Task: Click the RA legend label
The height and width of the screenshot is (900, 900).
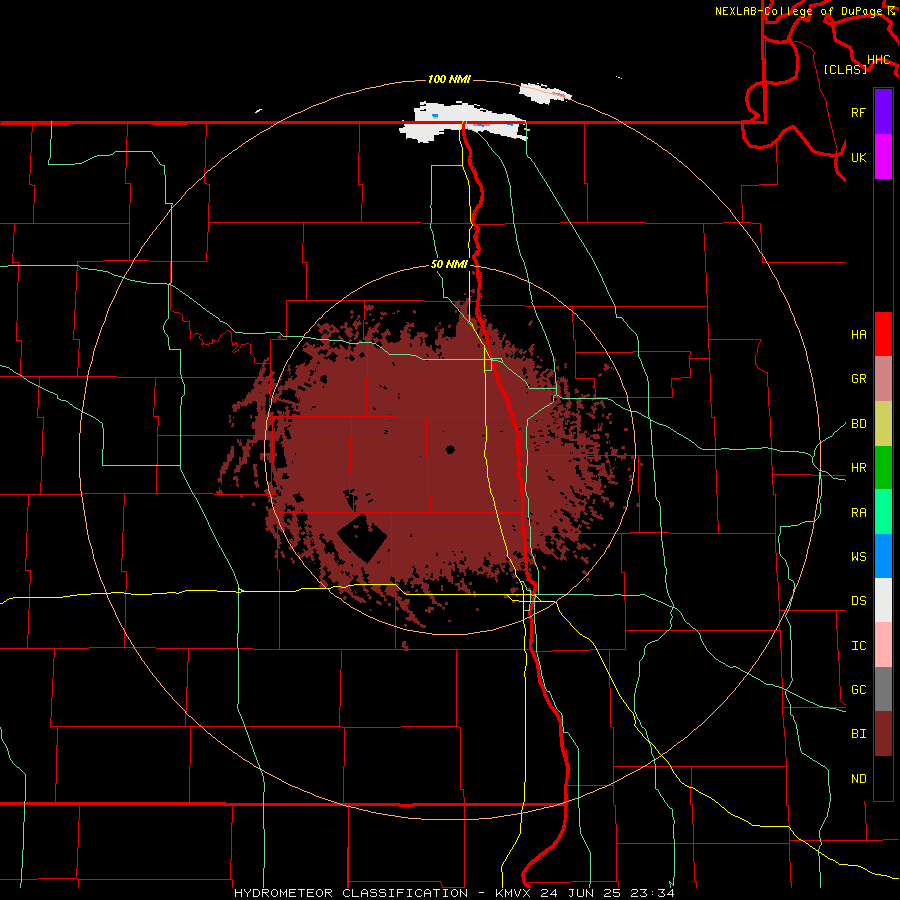Action: click(x=858, y=513)
